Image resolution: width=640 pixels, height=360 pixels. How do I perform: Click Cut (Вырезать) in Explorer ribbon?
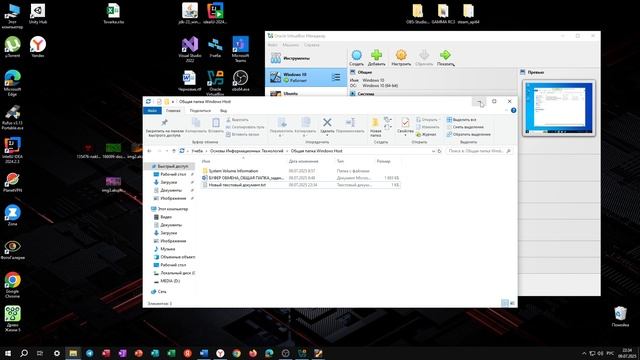click(237, 120)
